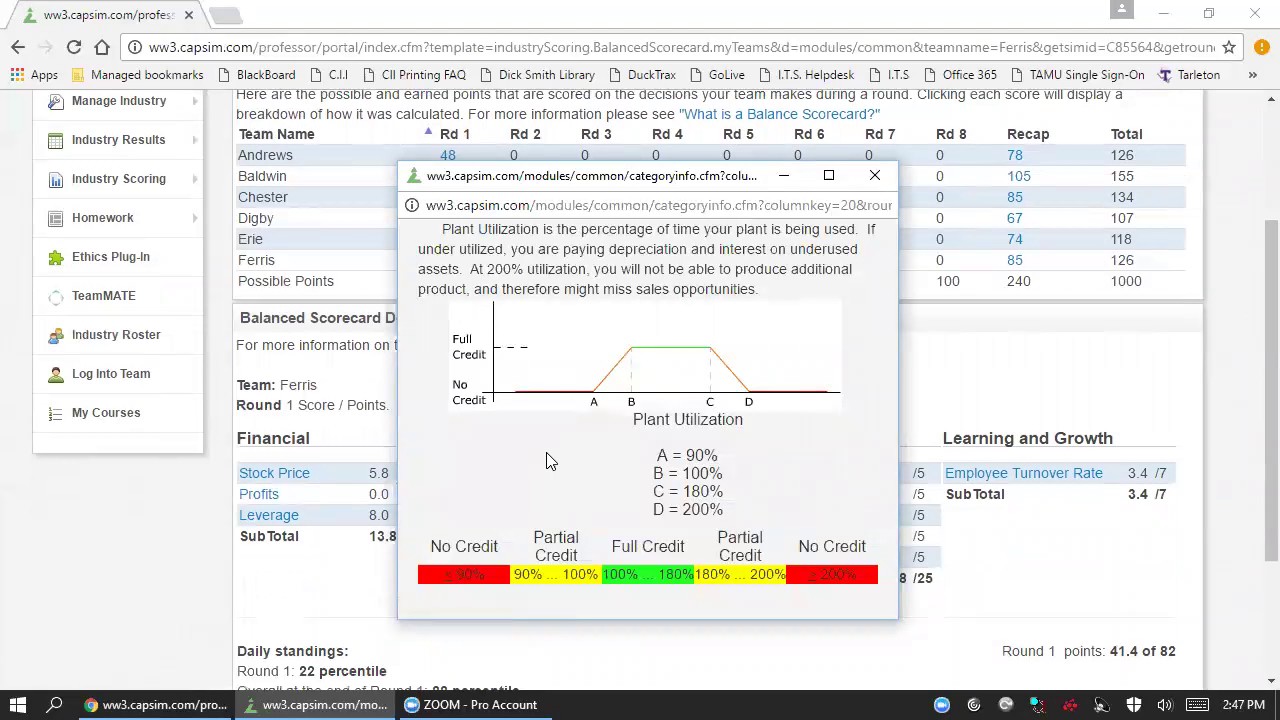1280x720 pixels.
Task: Go to the browser home page
Action: [x=102, y=47]
